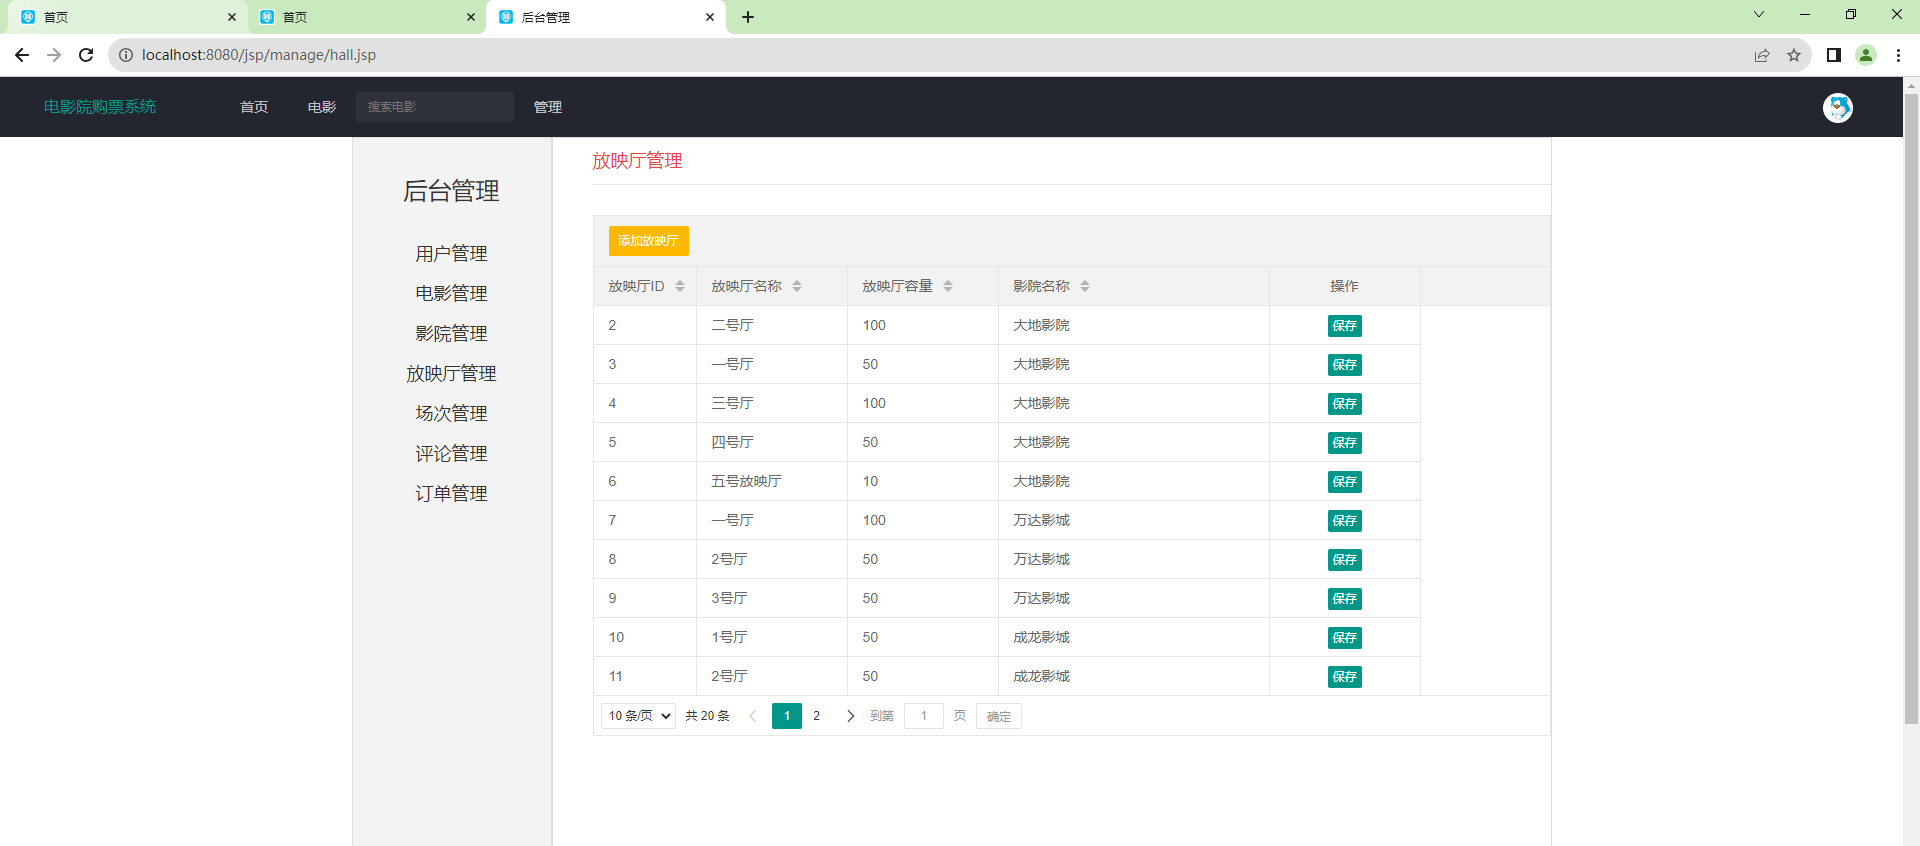The width and height of the screenshot is (1920, 846).
Task: Click the localhost address bar URL
Action: click(259, 55)
